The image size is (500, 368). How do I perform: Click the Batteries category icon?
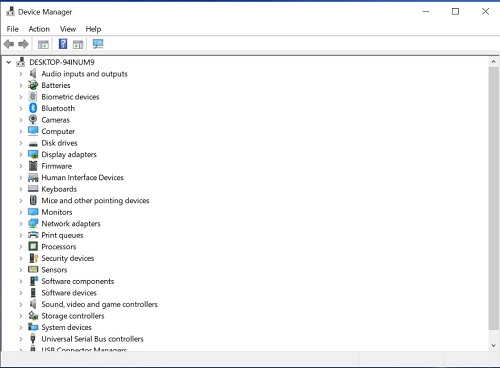[x=33, y=85]
